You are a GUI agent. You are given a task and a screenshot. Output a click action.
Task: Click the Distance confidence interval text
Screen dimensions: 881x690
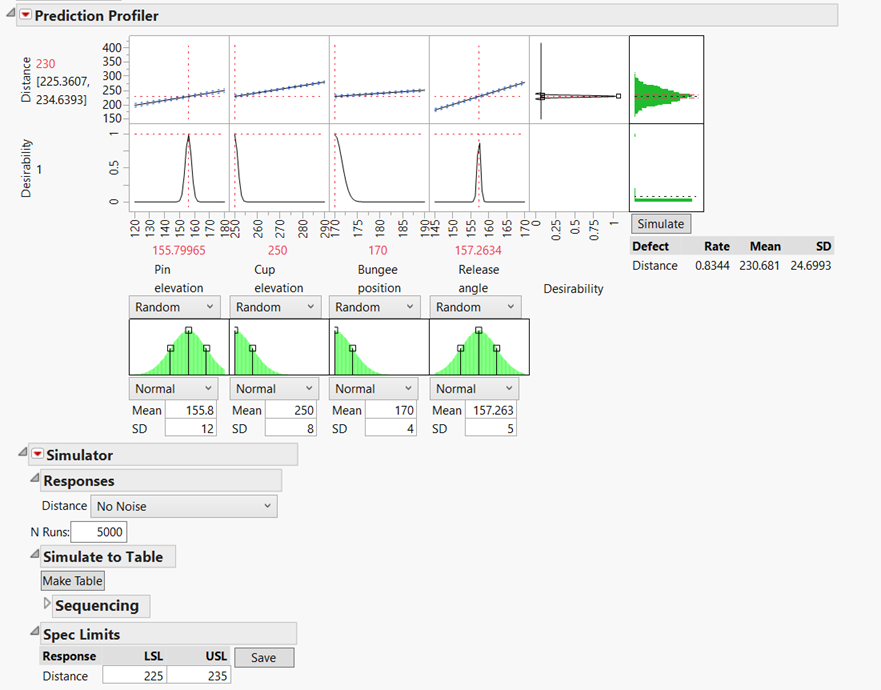62,90
